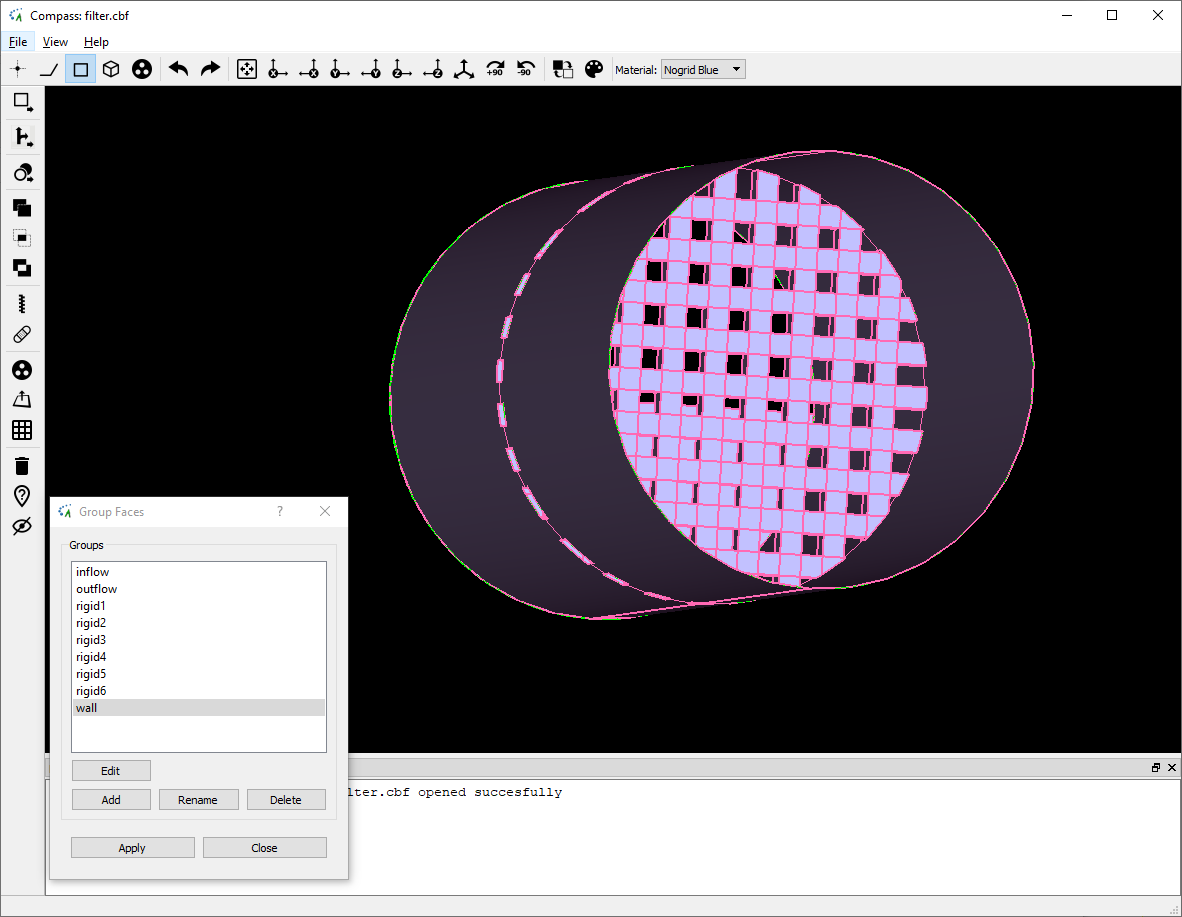
Task: Open the Help menu
Action: tap(96, 42)
